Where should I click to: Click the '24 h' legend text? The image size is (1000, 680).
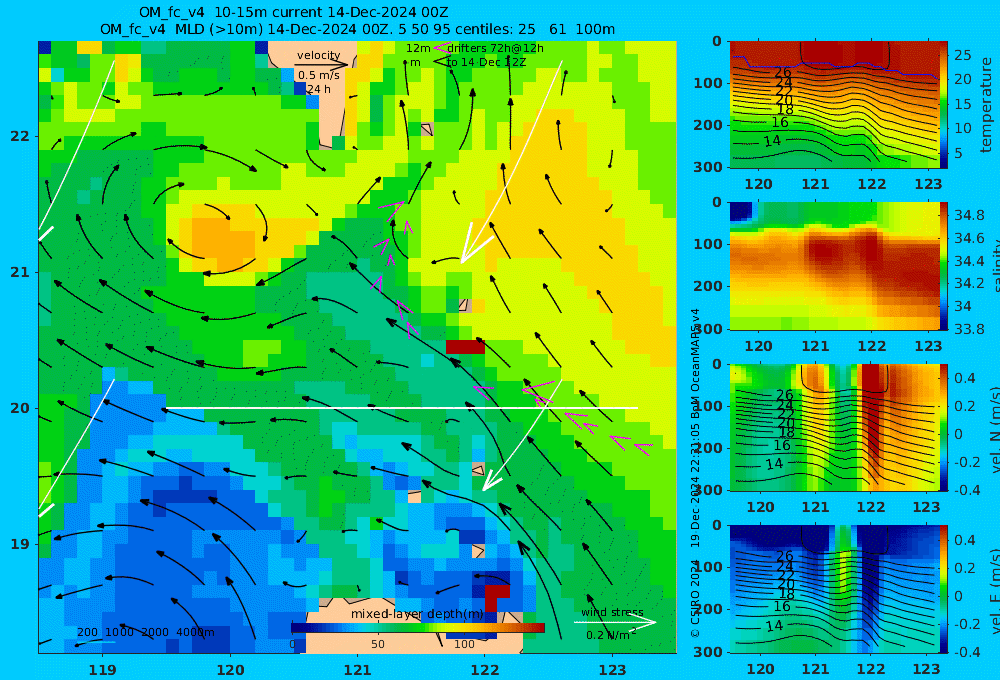(x=318, y=89)
